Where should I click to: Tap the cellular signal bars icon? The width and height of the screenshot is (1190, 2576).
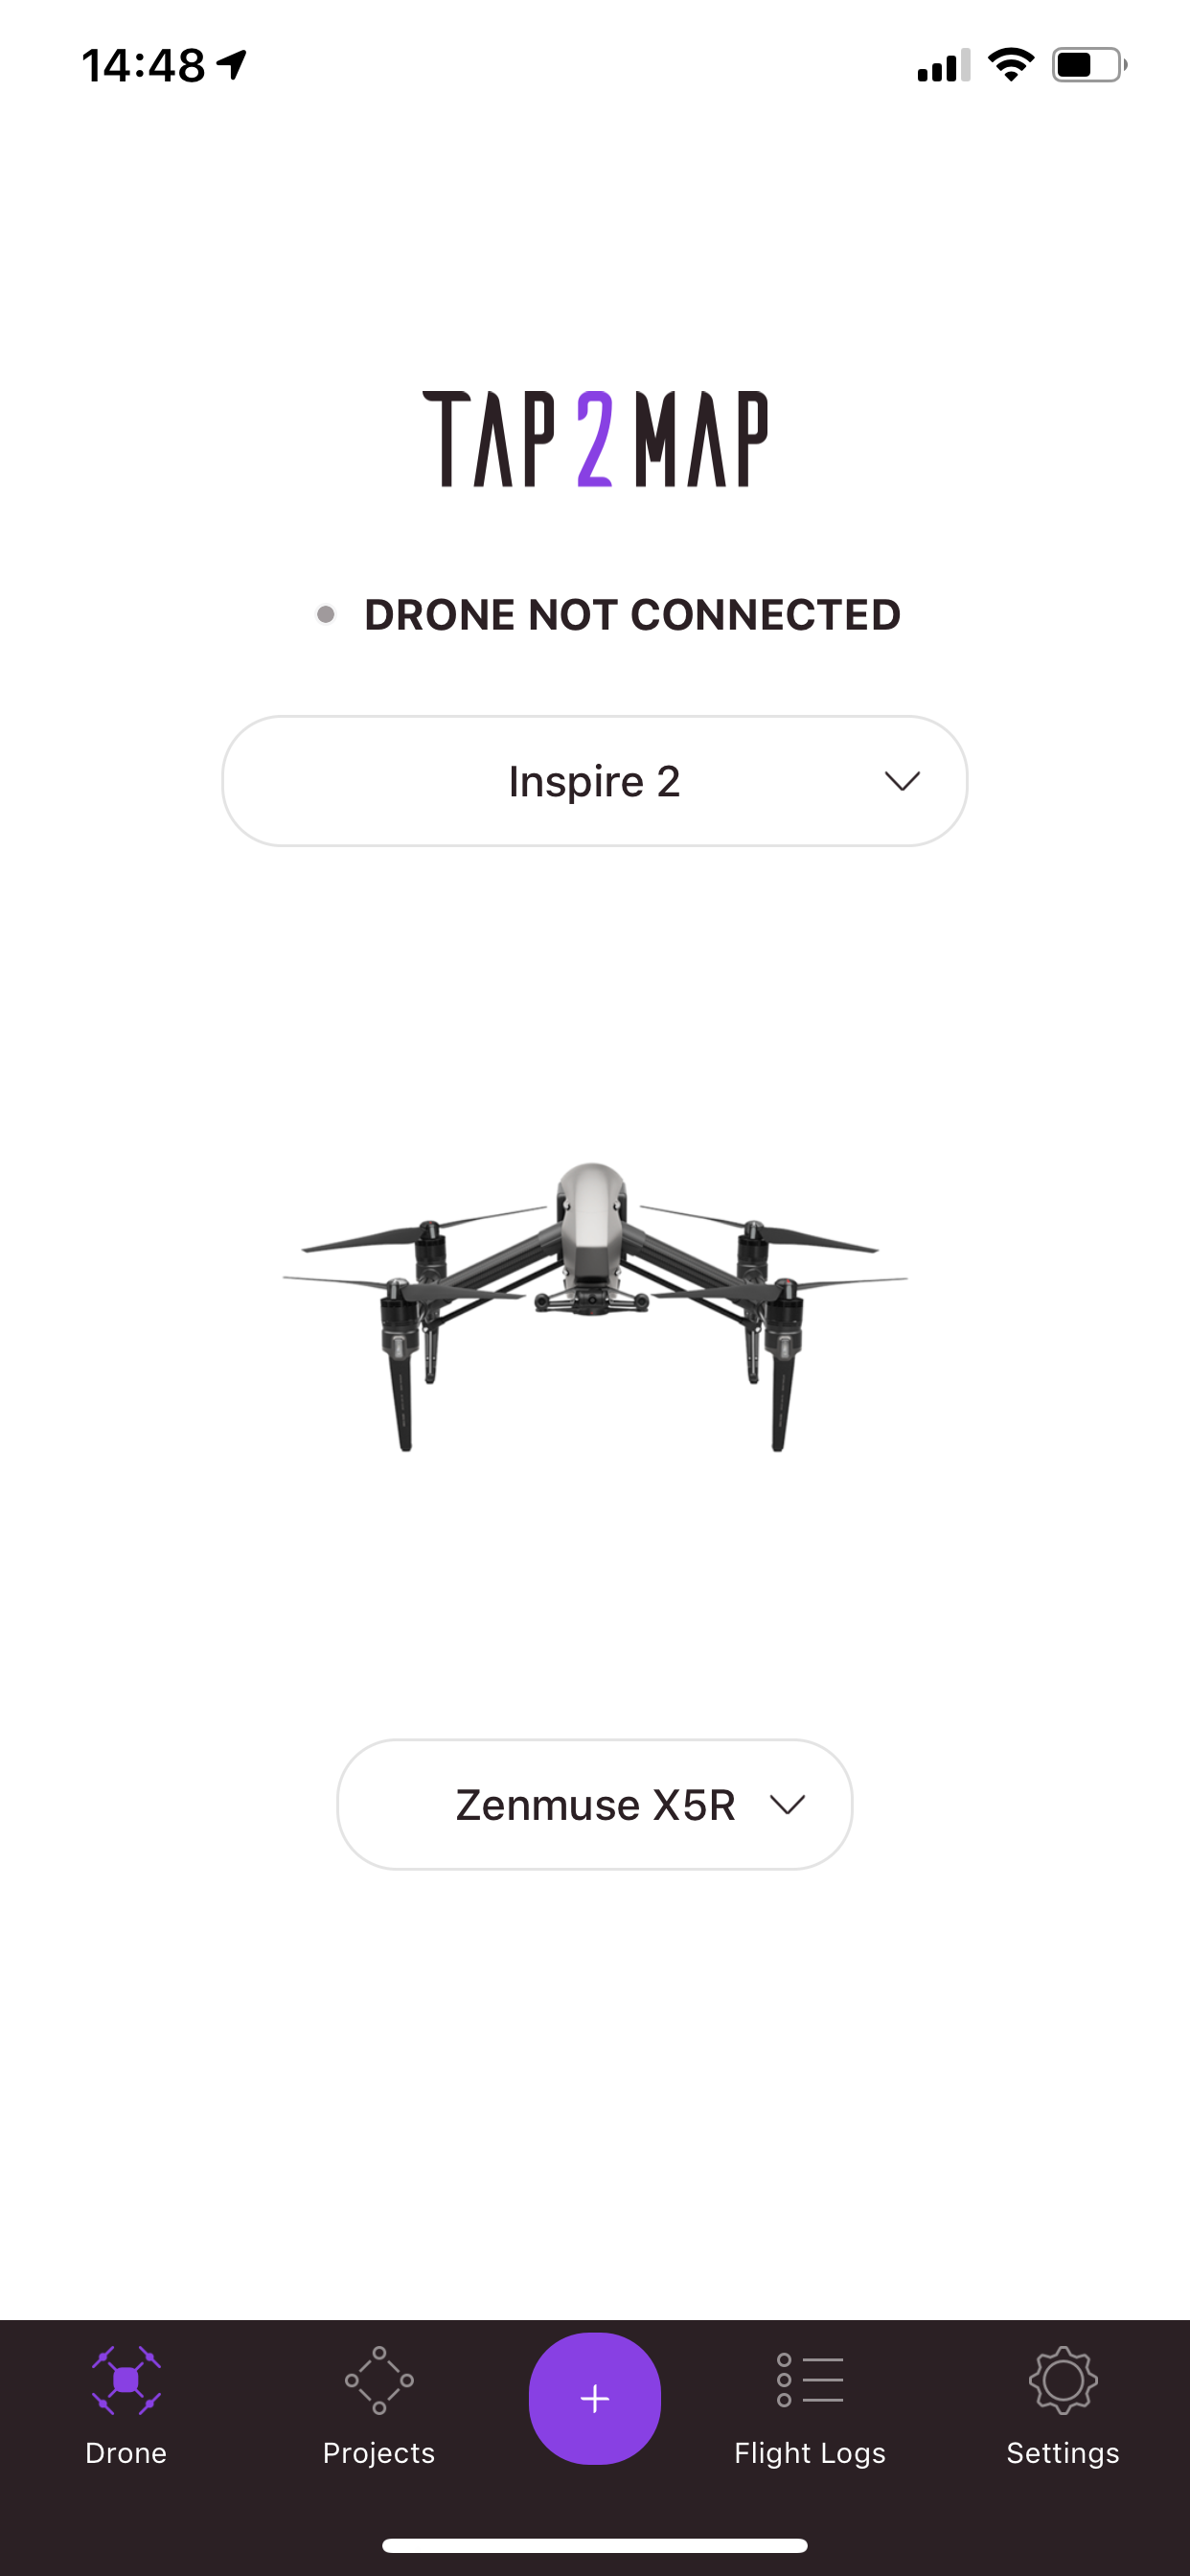944,65
